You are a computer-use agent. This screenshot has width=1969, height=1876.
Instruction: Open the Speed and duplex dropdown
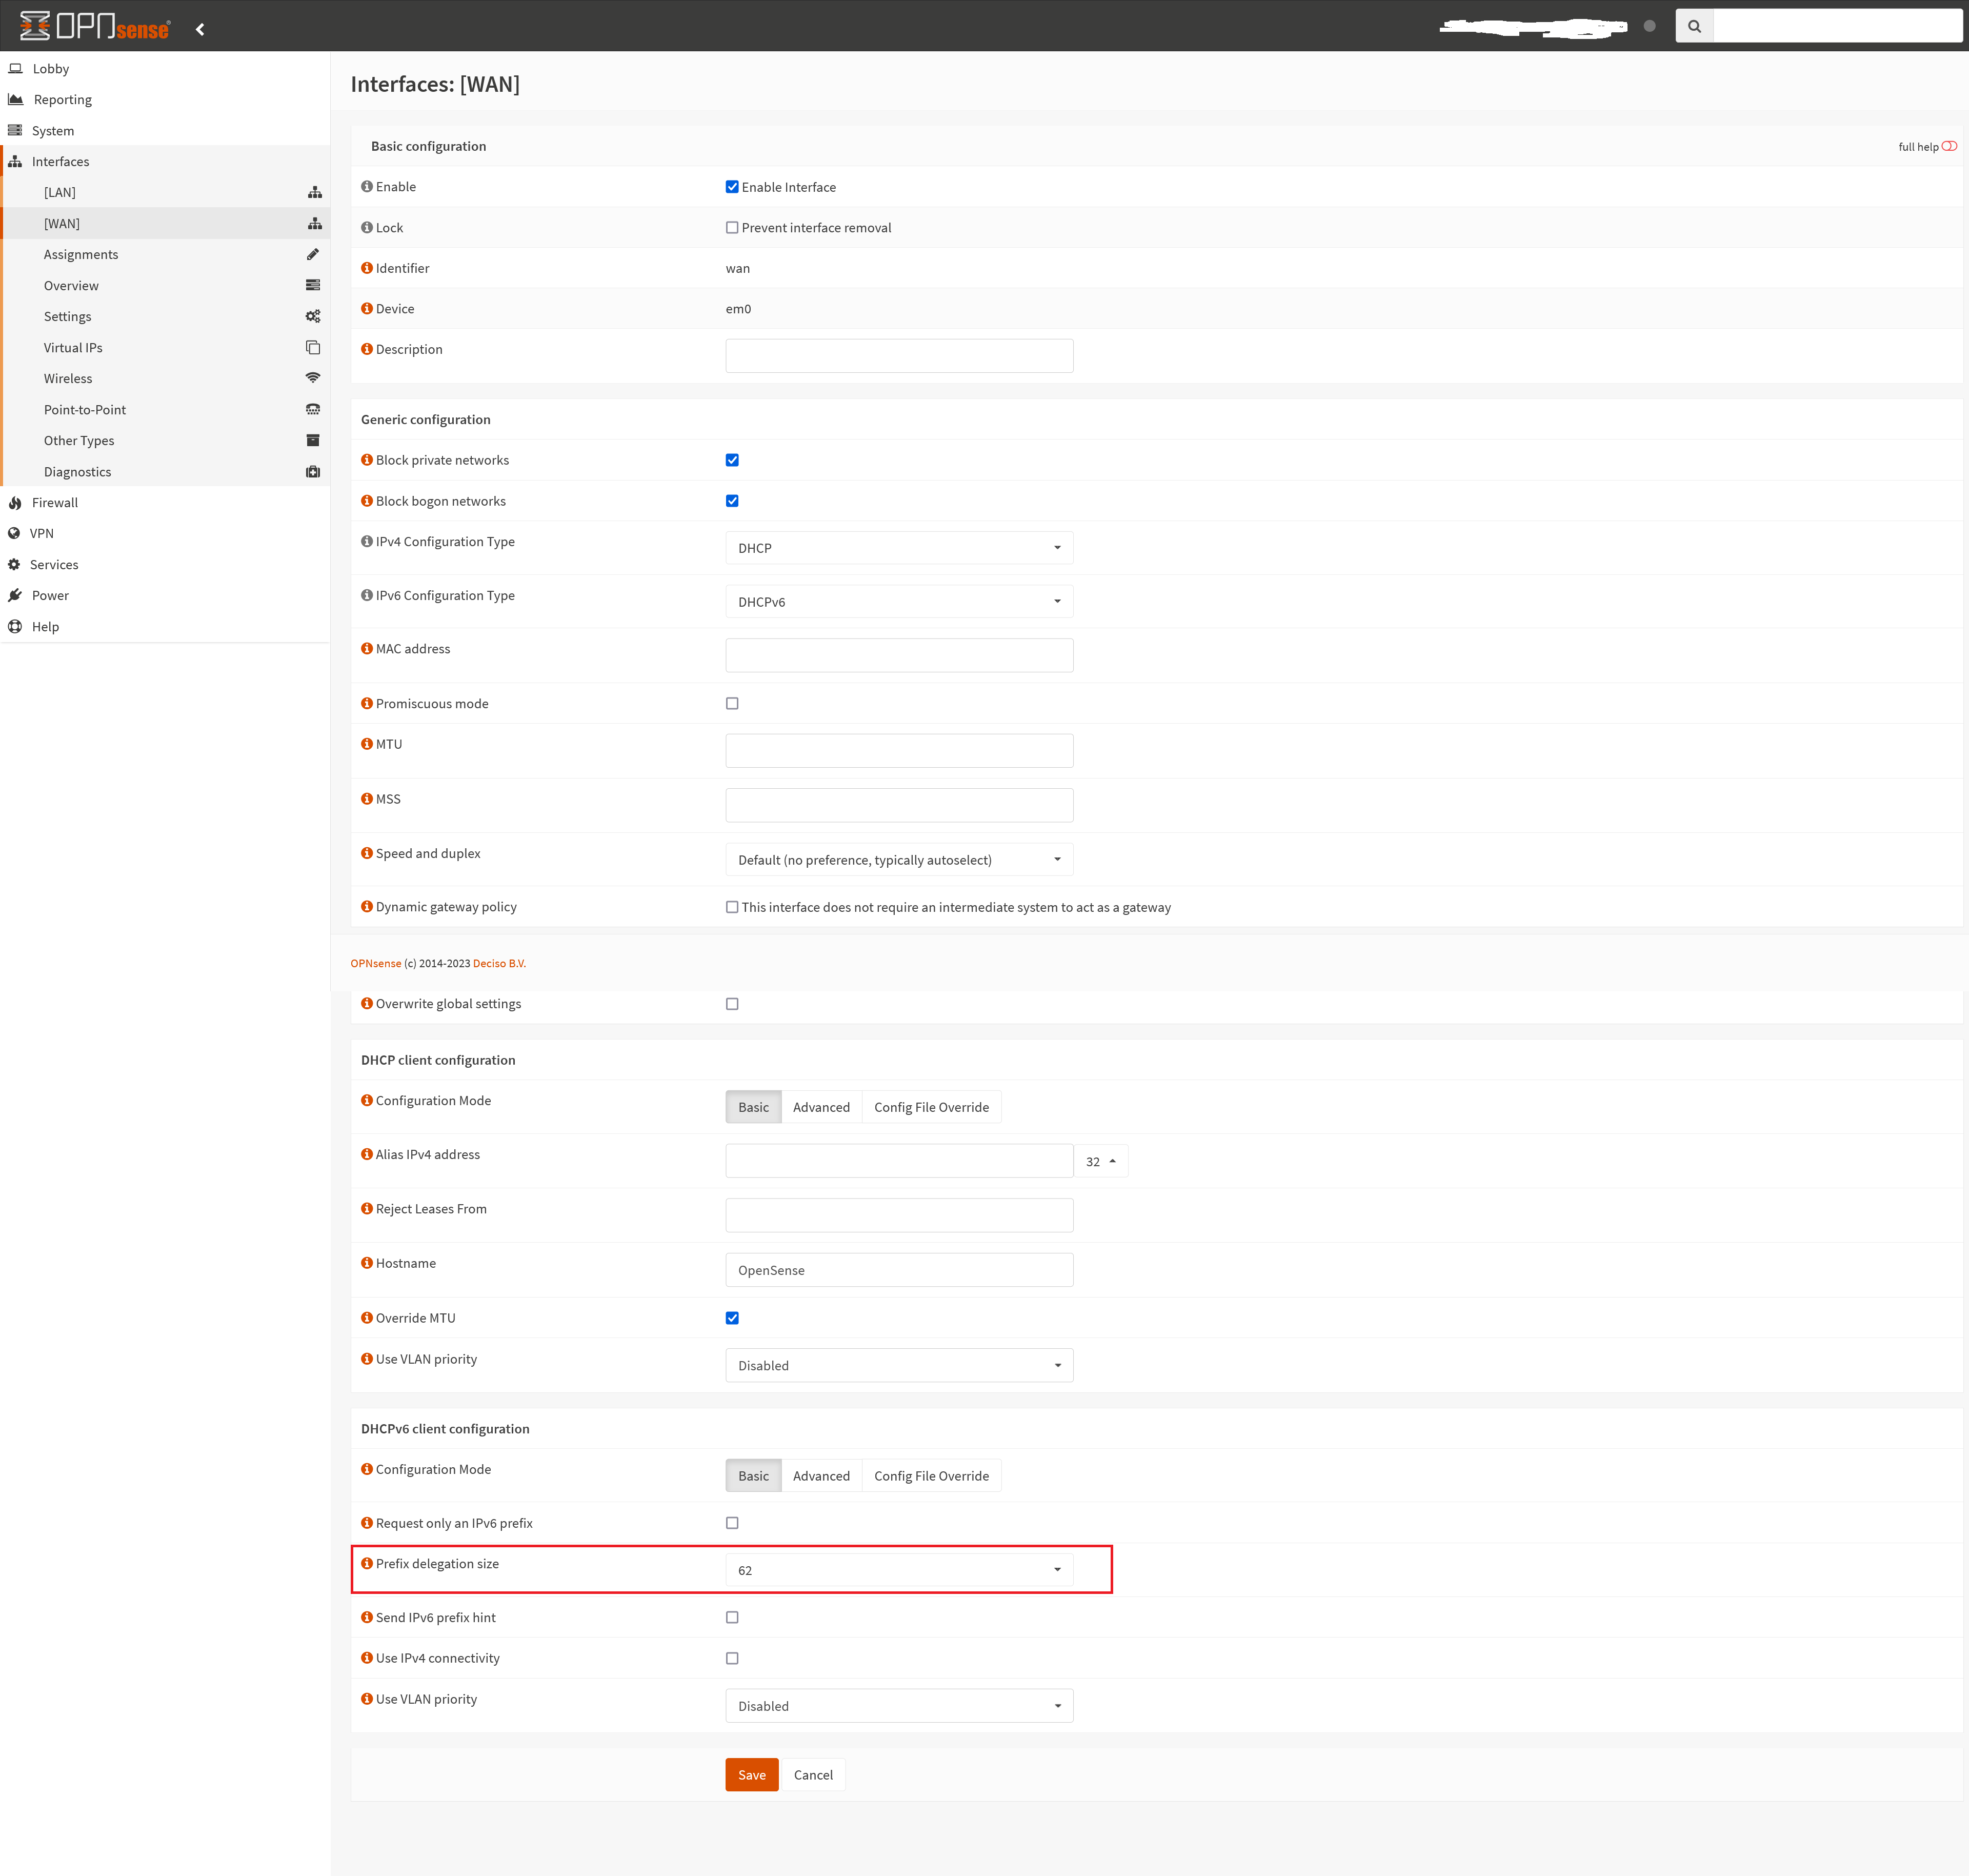coord(899,860)
